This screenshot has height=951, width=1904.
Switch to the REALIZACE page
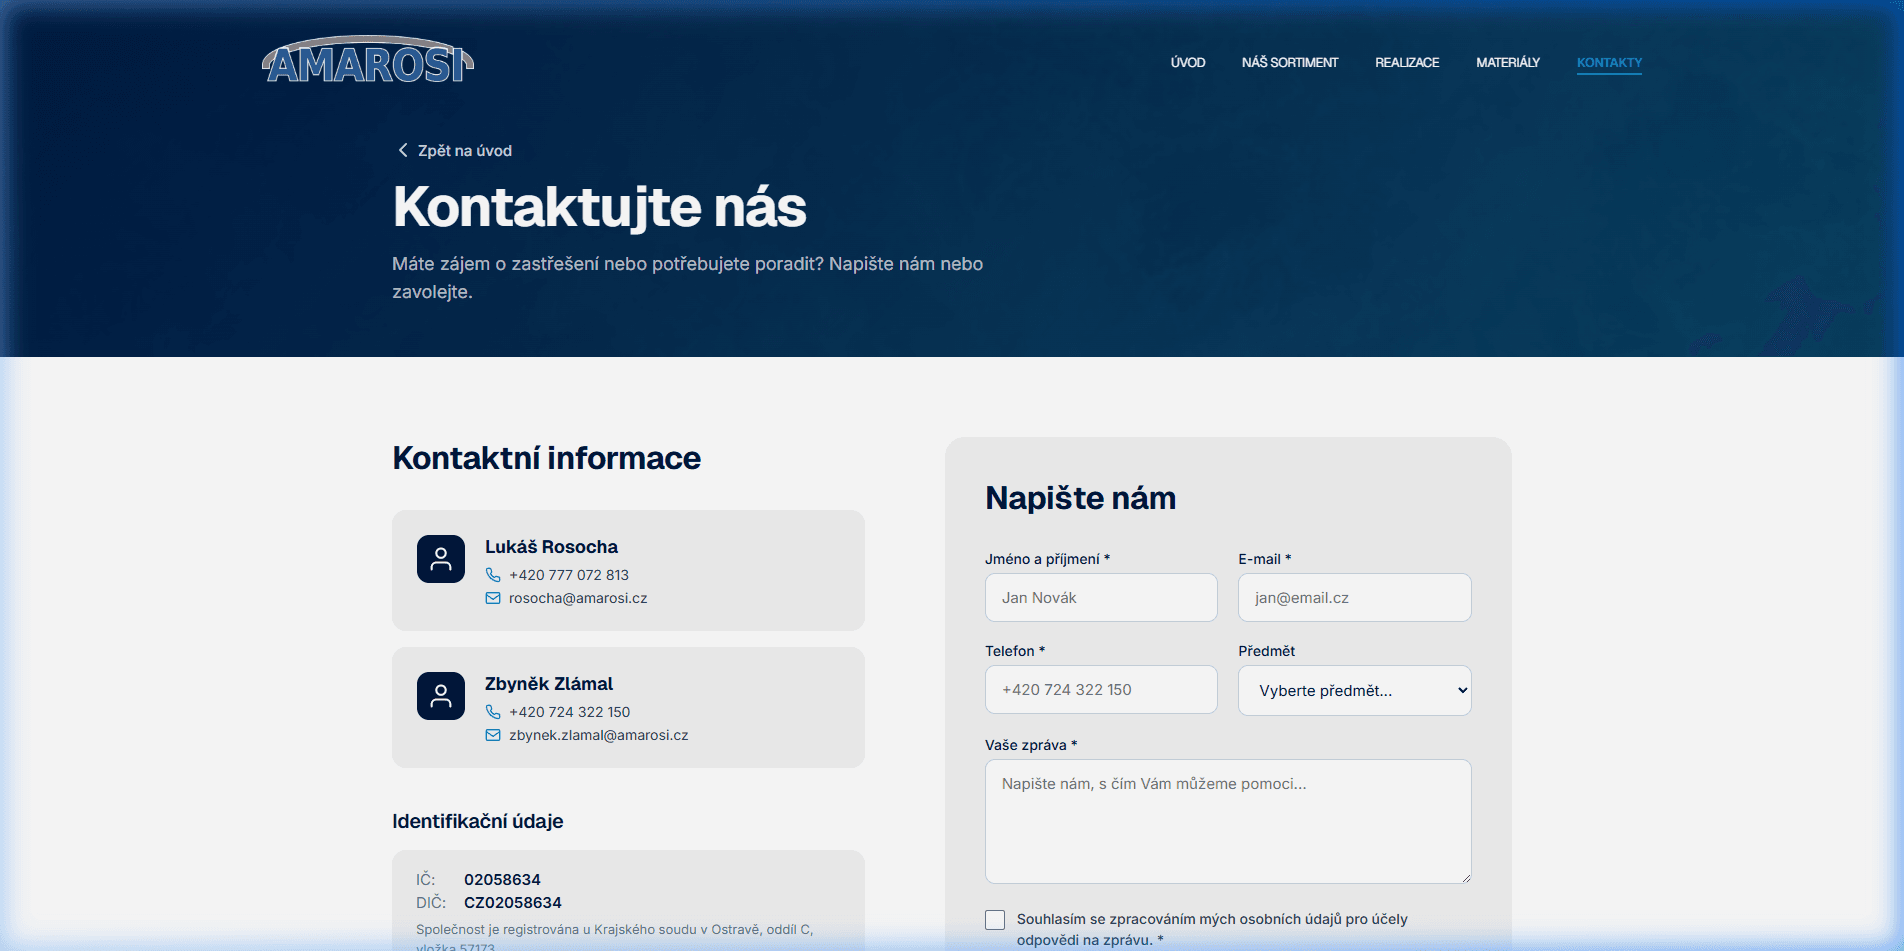[1407, 62]
